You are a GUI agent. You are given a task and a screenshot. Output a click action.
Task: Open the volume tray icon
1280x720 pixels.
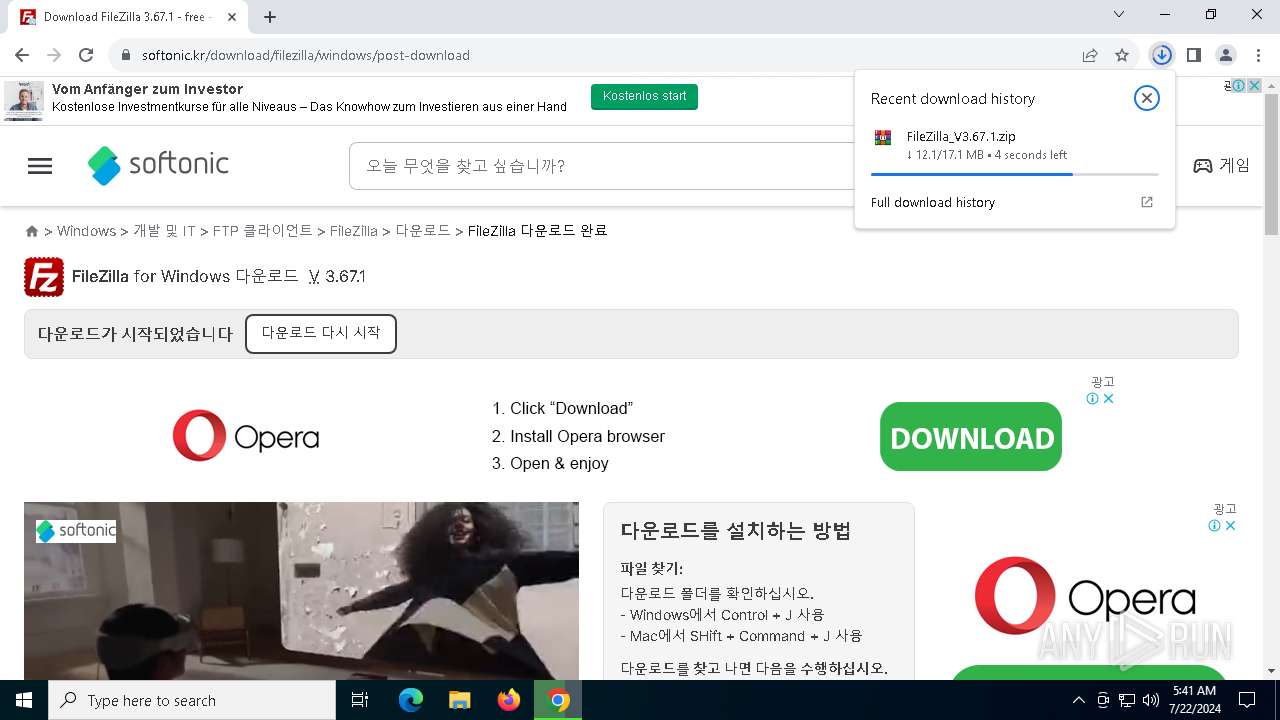tap(1151, 700)
